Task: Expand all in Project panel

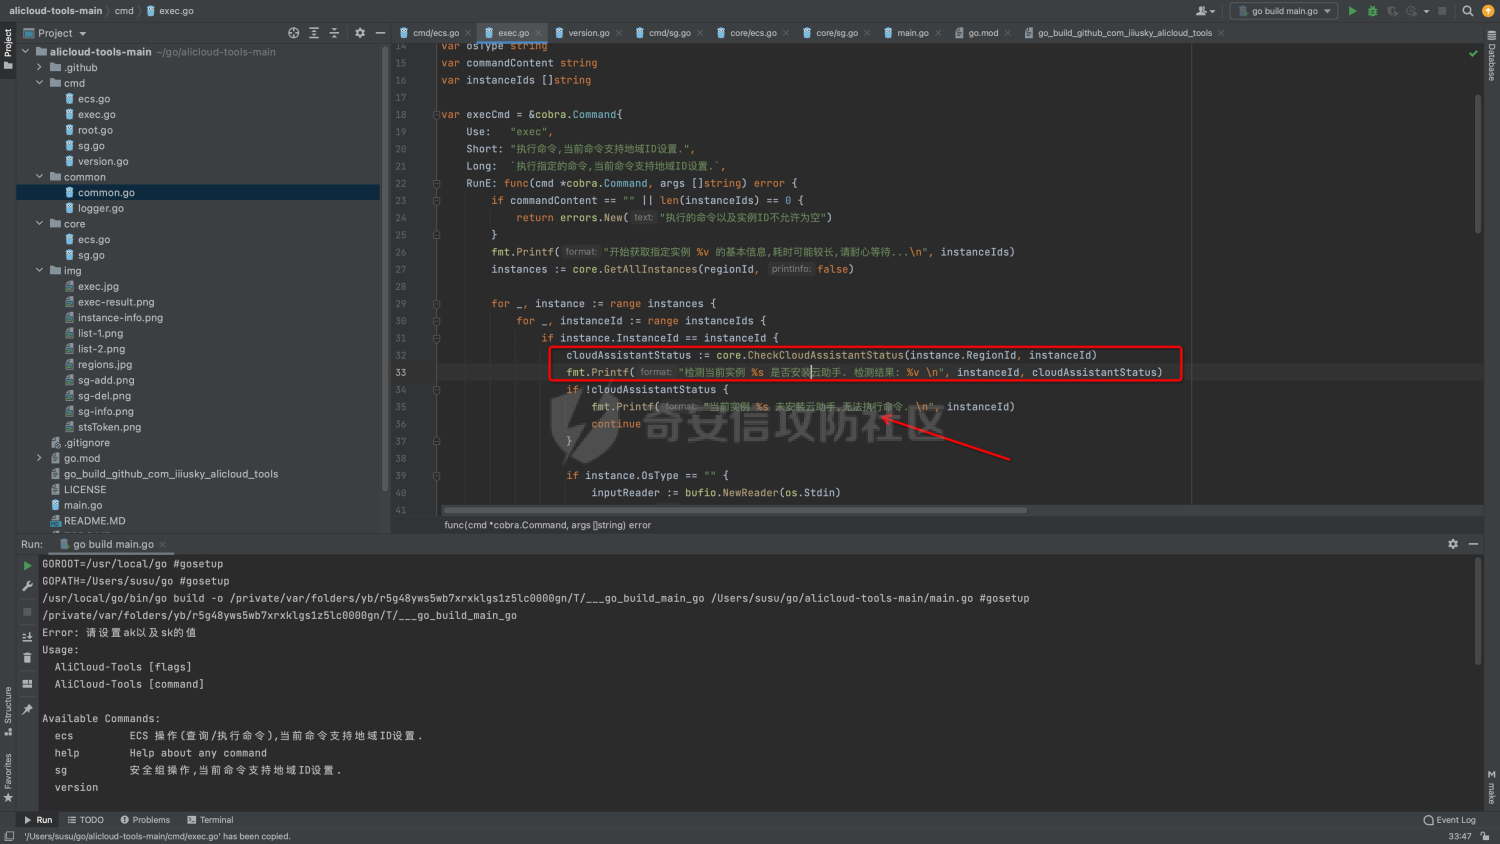Action: pyautogui.click(x=314, y=33)
